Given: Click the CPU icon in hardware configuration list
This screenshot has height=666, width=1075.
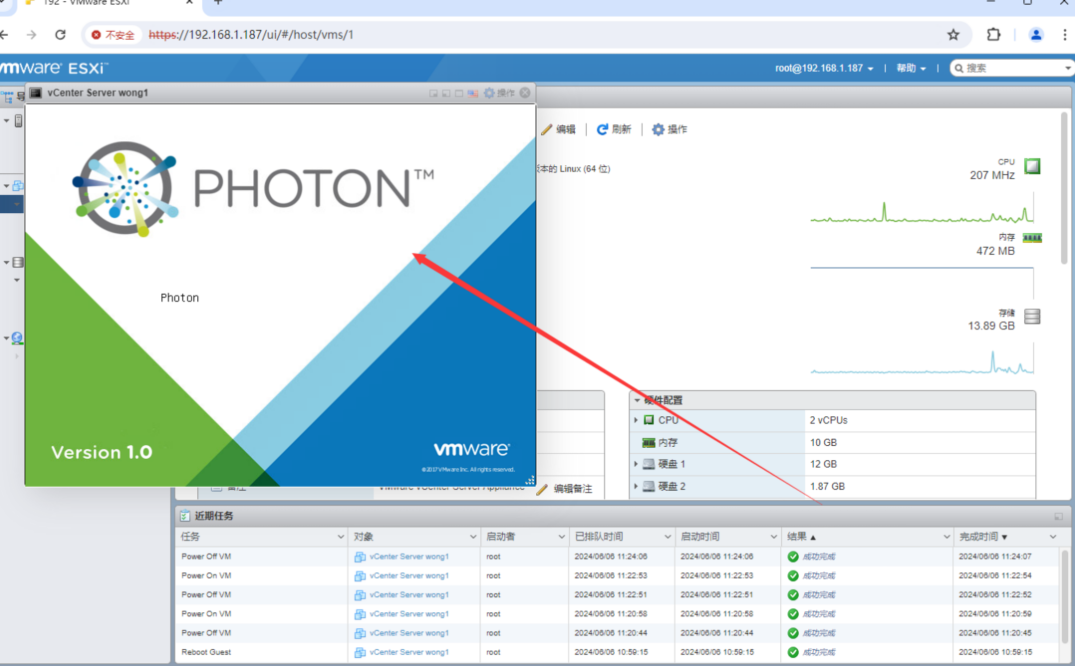Looking at the screenshot, I should (649, 420).
